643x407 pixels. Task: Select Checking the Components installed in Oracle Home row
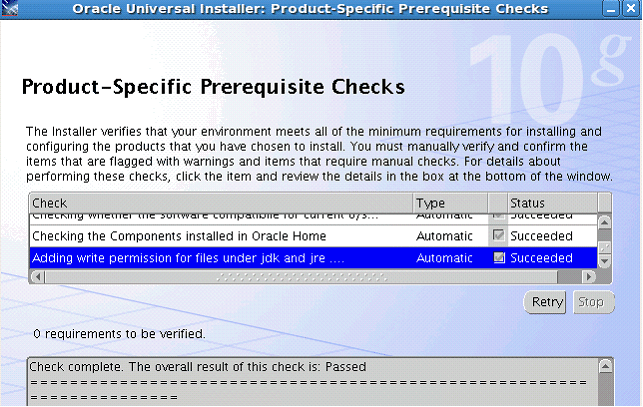tap(313, 236)
